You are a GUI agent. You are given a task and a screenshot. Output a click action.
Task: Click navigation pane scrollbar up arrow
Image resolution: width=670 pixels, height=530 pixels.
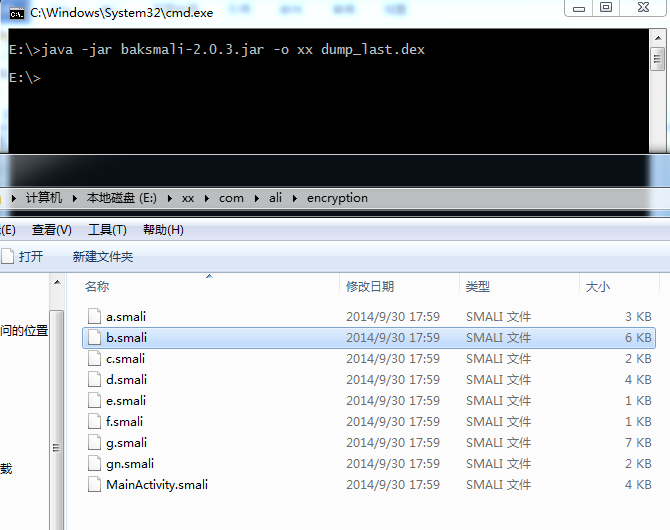(57, 283)
